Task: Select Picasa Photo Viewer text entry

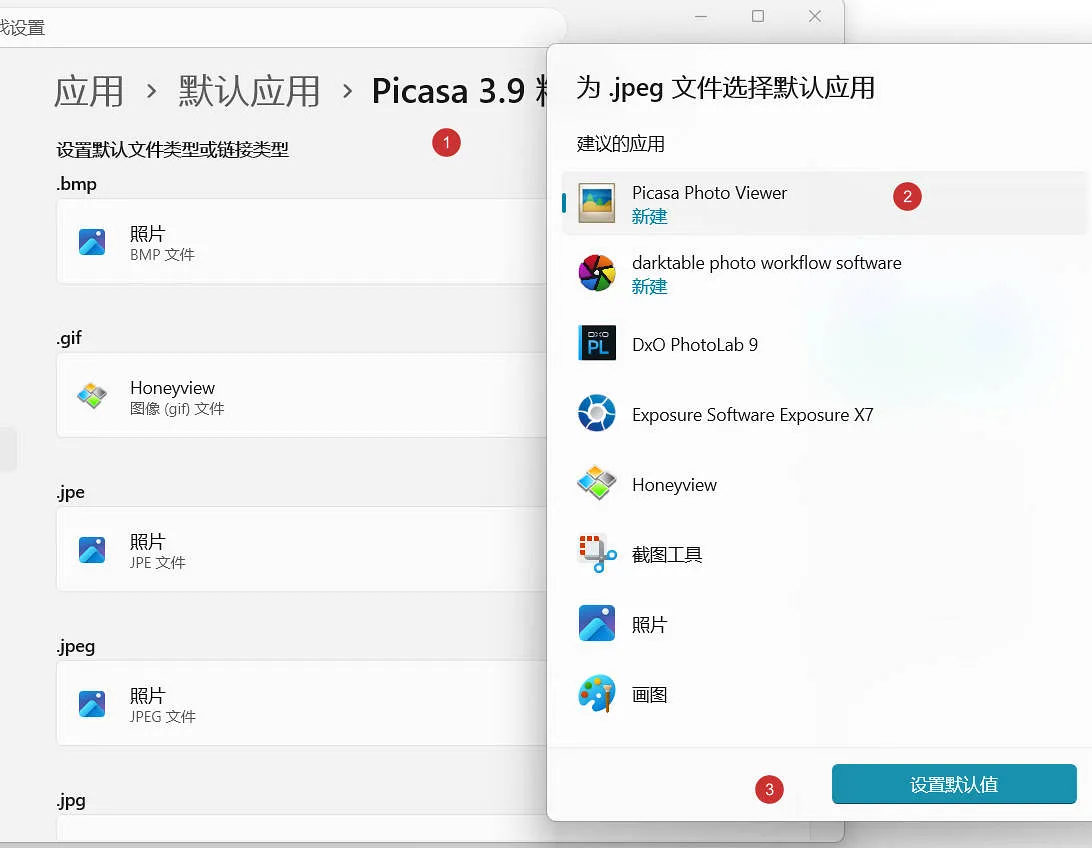Action: (709, 193)
